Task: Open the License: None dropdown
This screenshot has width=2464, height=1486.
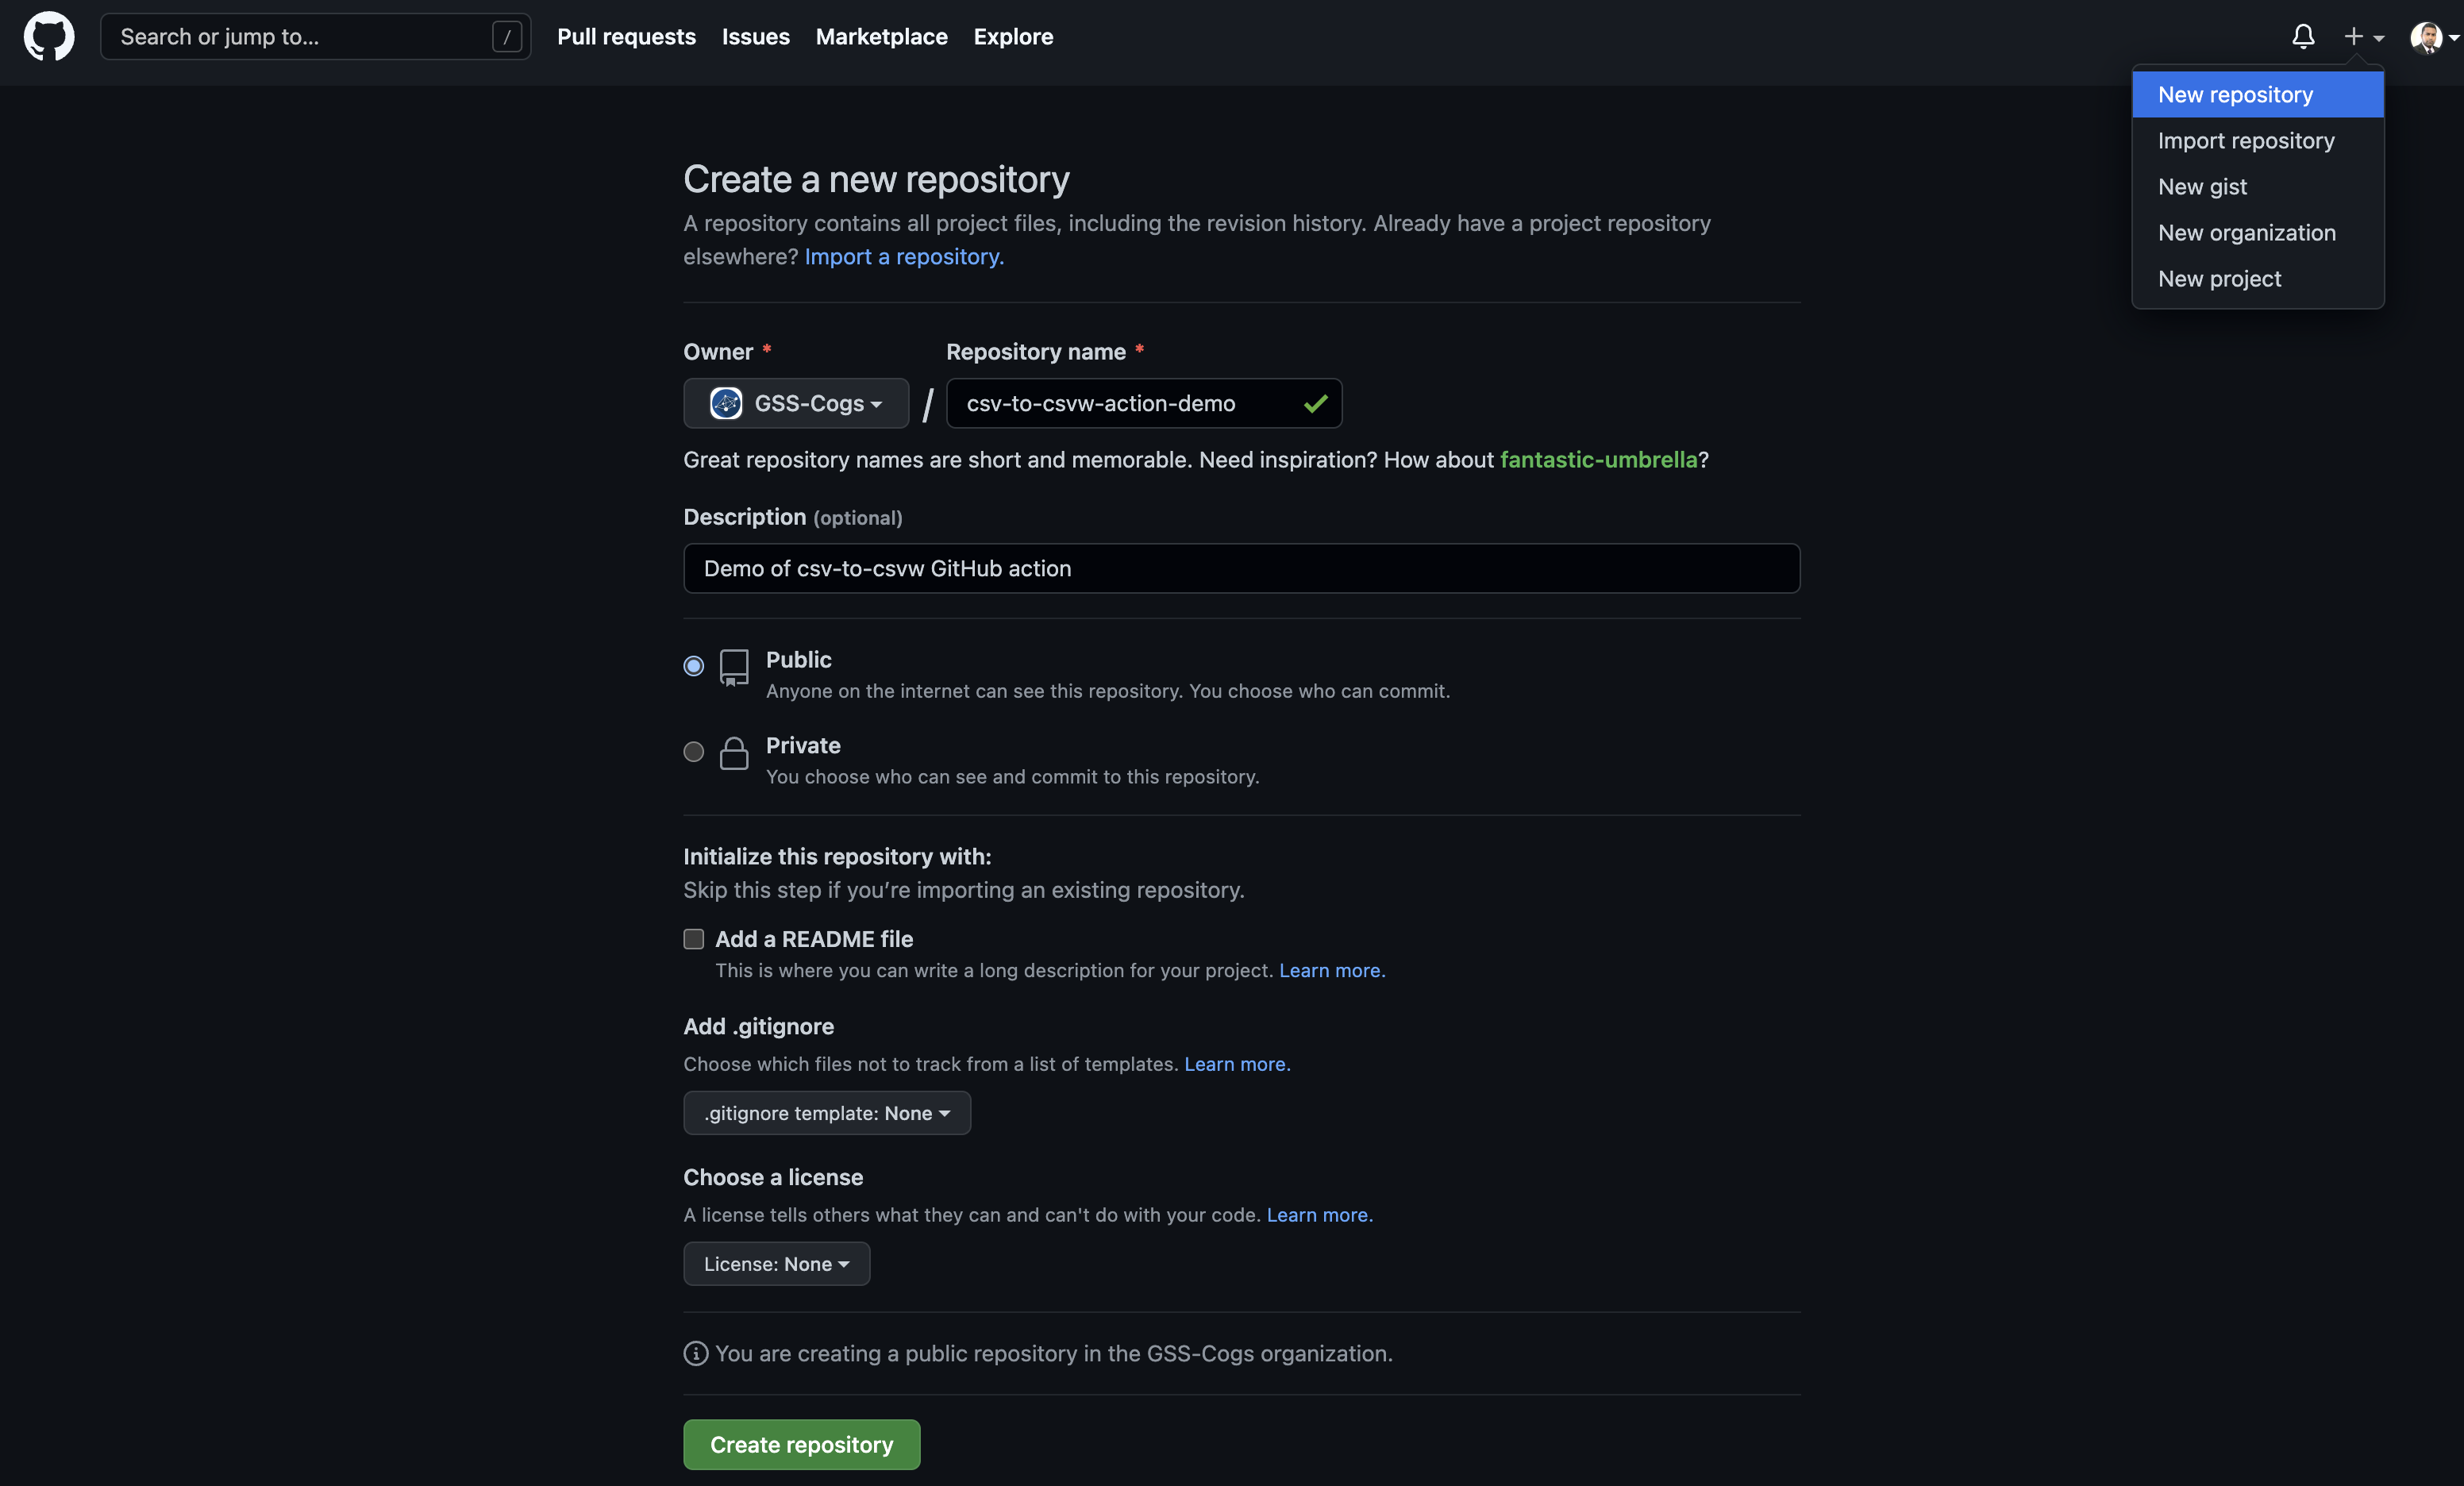Action: (x=776, y=1264)
